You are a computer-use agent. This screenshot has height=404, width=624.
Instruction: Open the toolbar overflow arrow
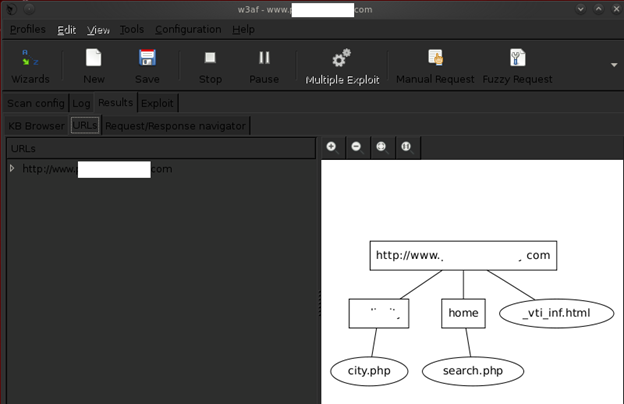[613, 66]
